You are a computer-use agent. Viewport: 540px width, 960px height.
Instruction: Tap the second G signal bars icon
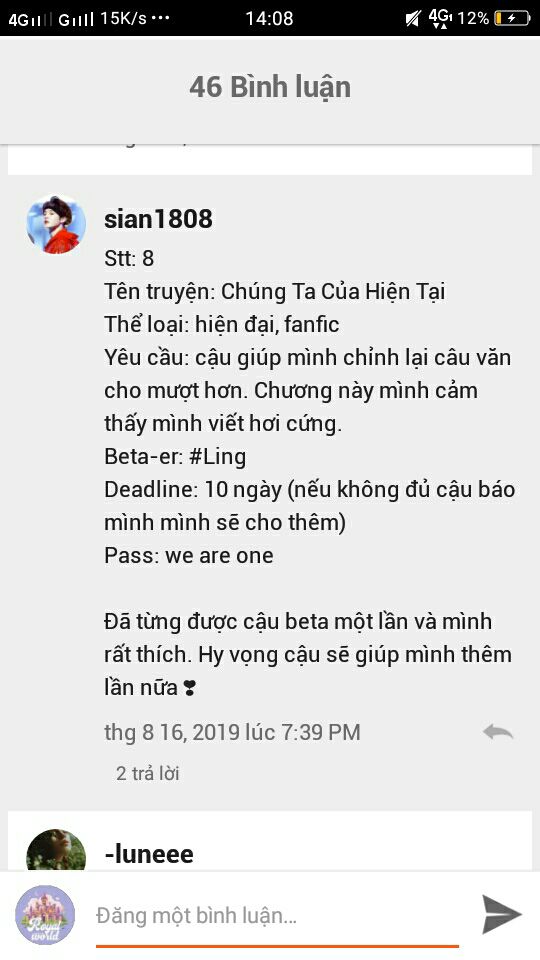[x=76, y=19]
